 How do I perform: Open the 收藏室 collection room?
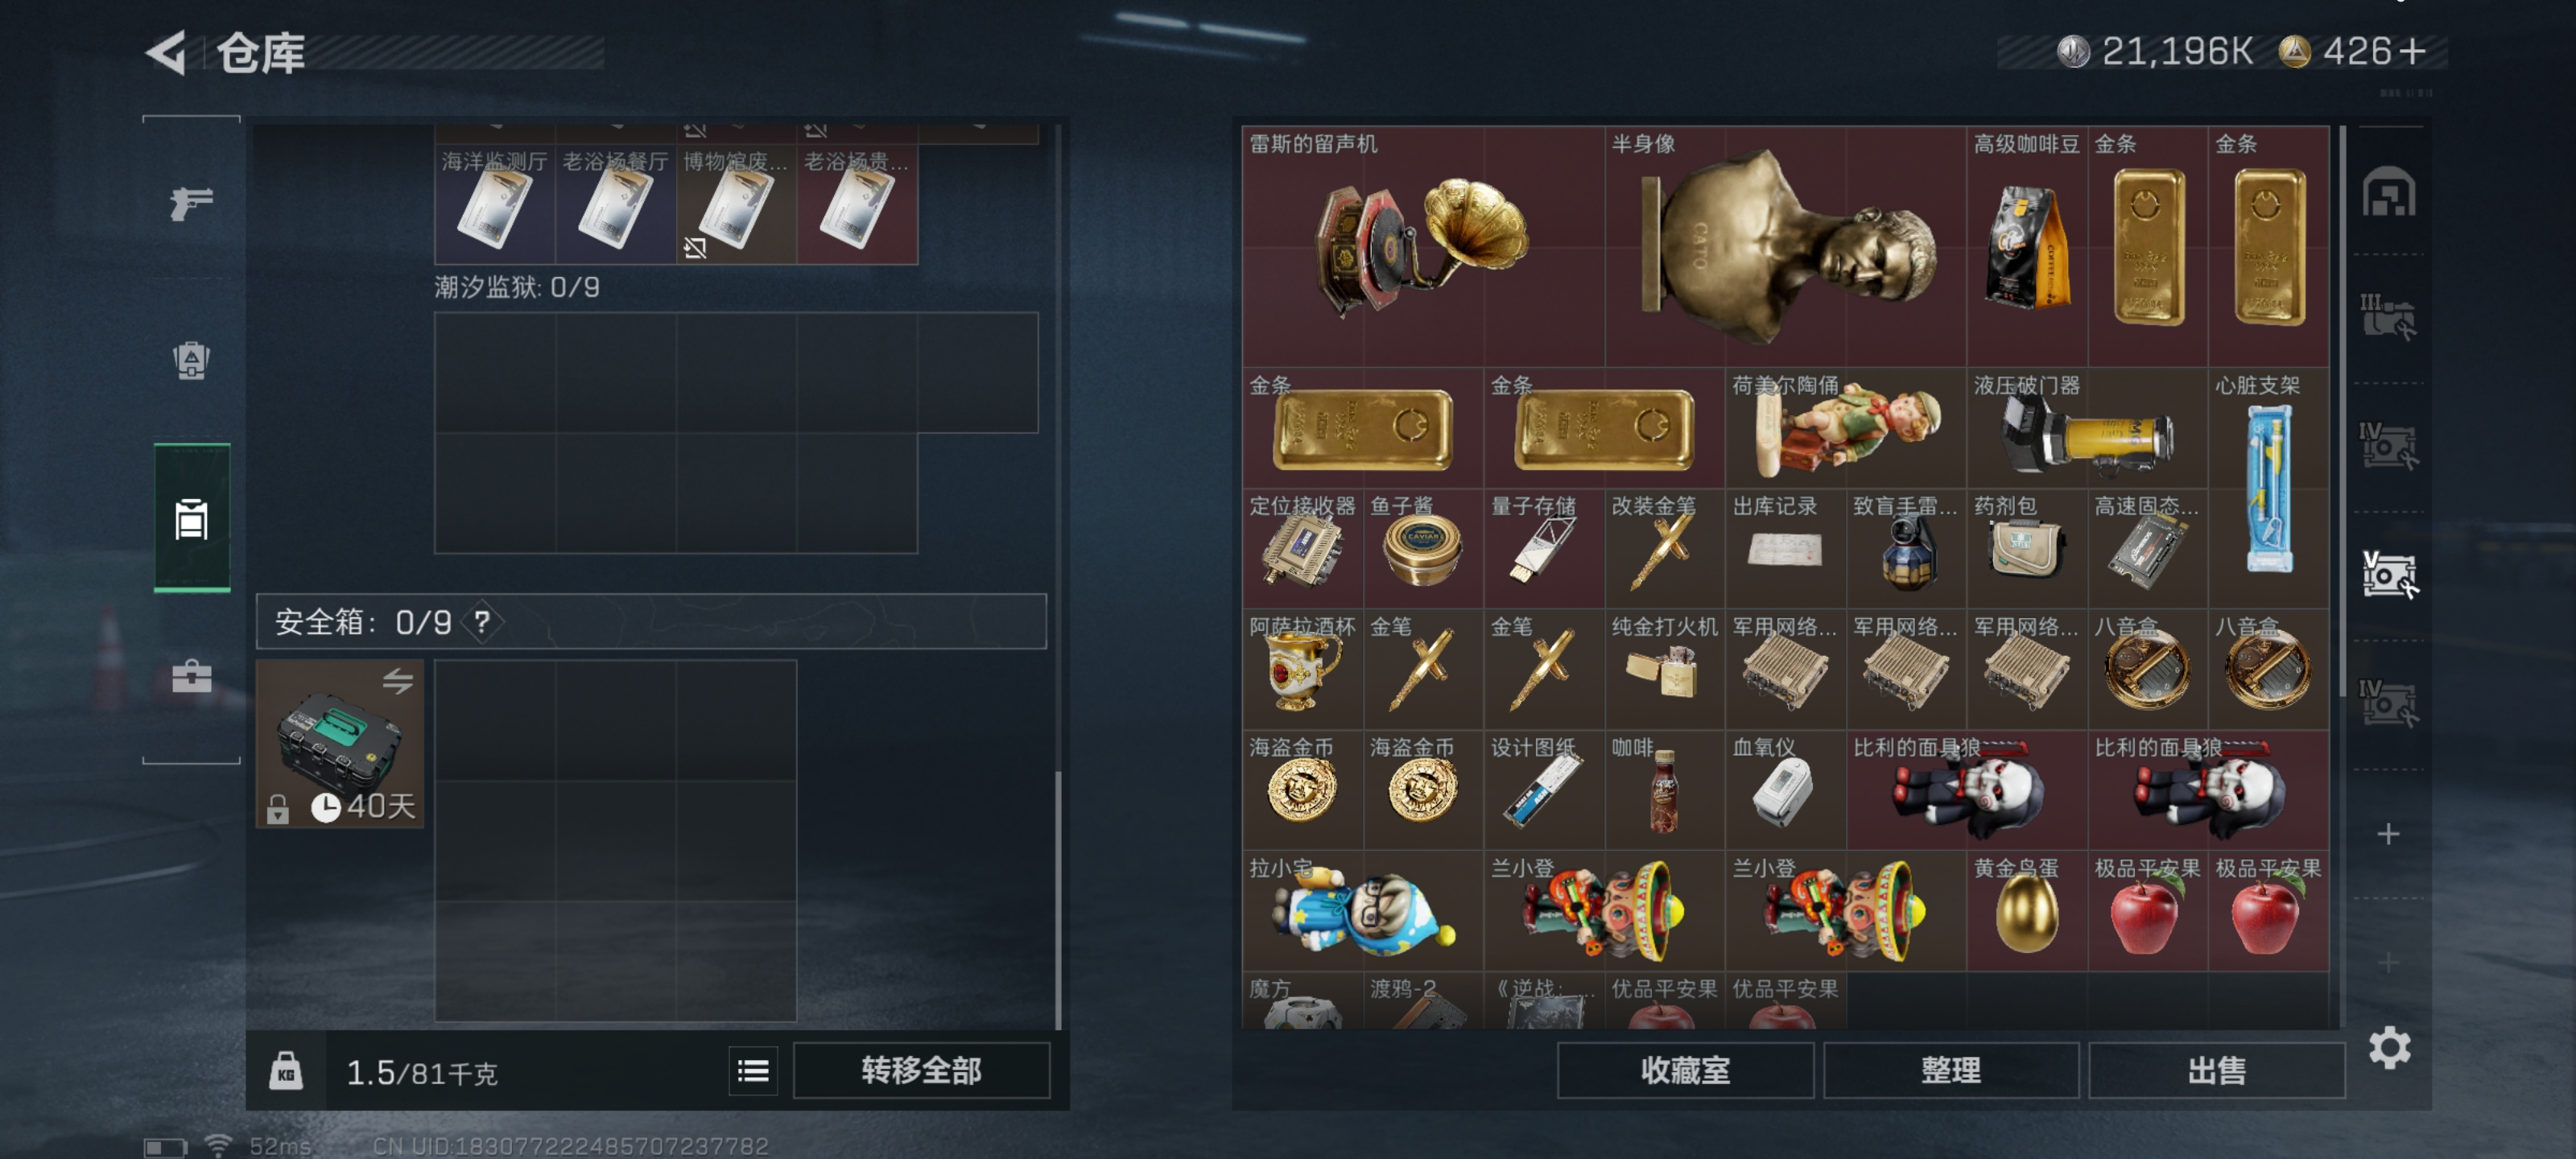coord(1685,1071)
